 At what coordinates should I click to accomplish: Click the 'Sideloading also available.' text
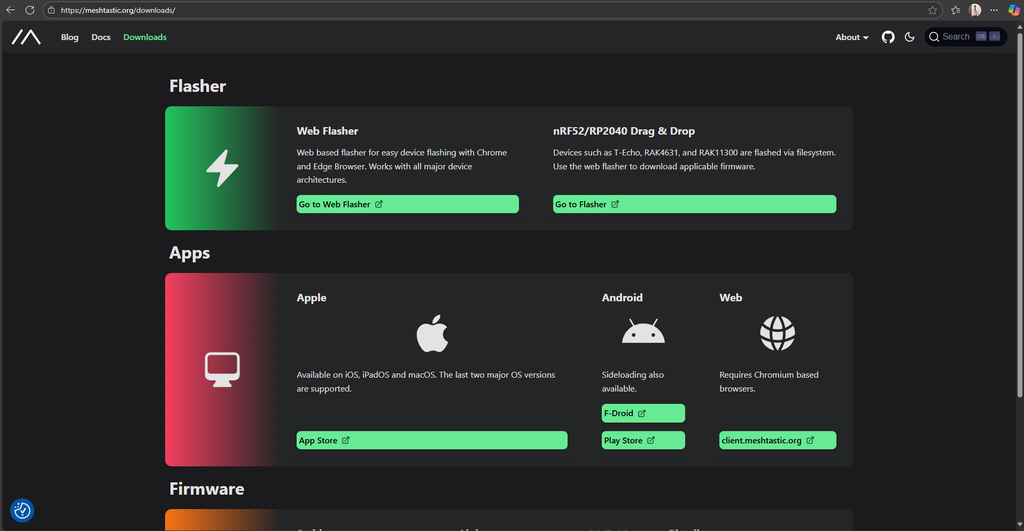coord(633,381)
